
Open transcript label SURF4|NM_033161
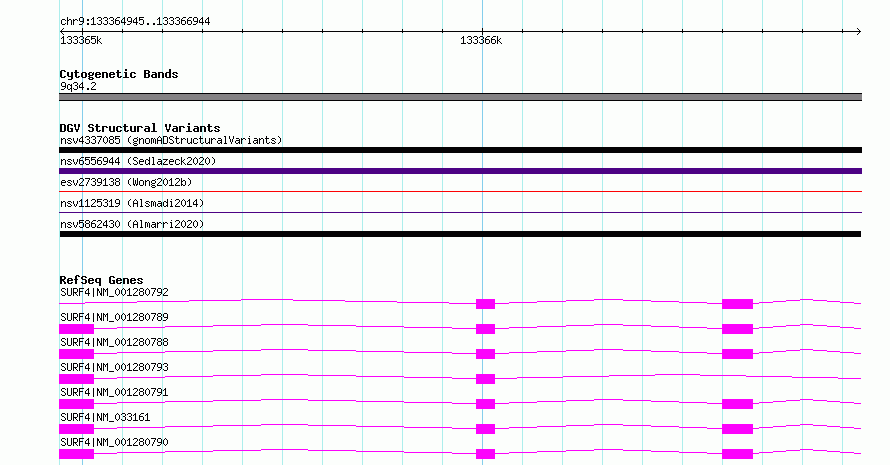coord(105,417)
